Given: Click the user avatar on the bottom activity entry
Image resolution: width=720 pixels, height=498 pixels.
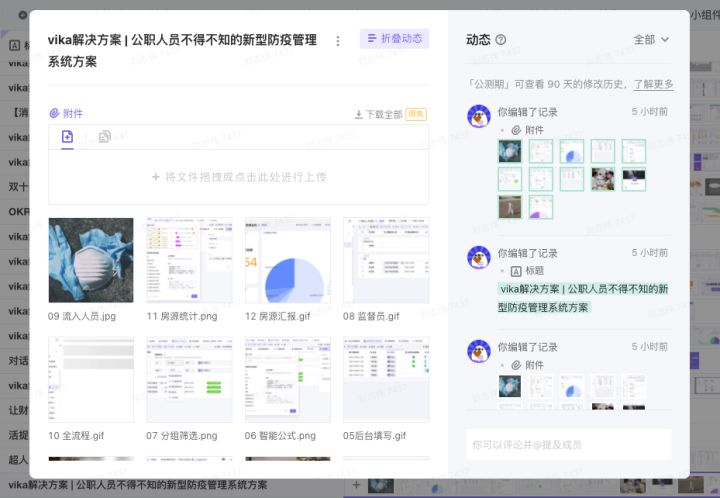Looking at the screenshot, I should pos(479,351).
